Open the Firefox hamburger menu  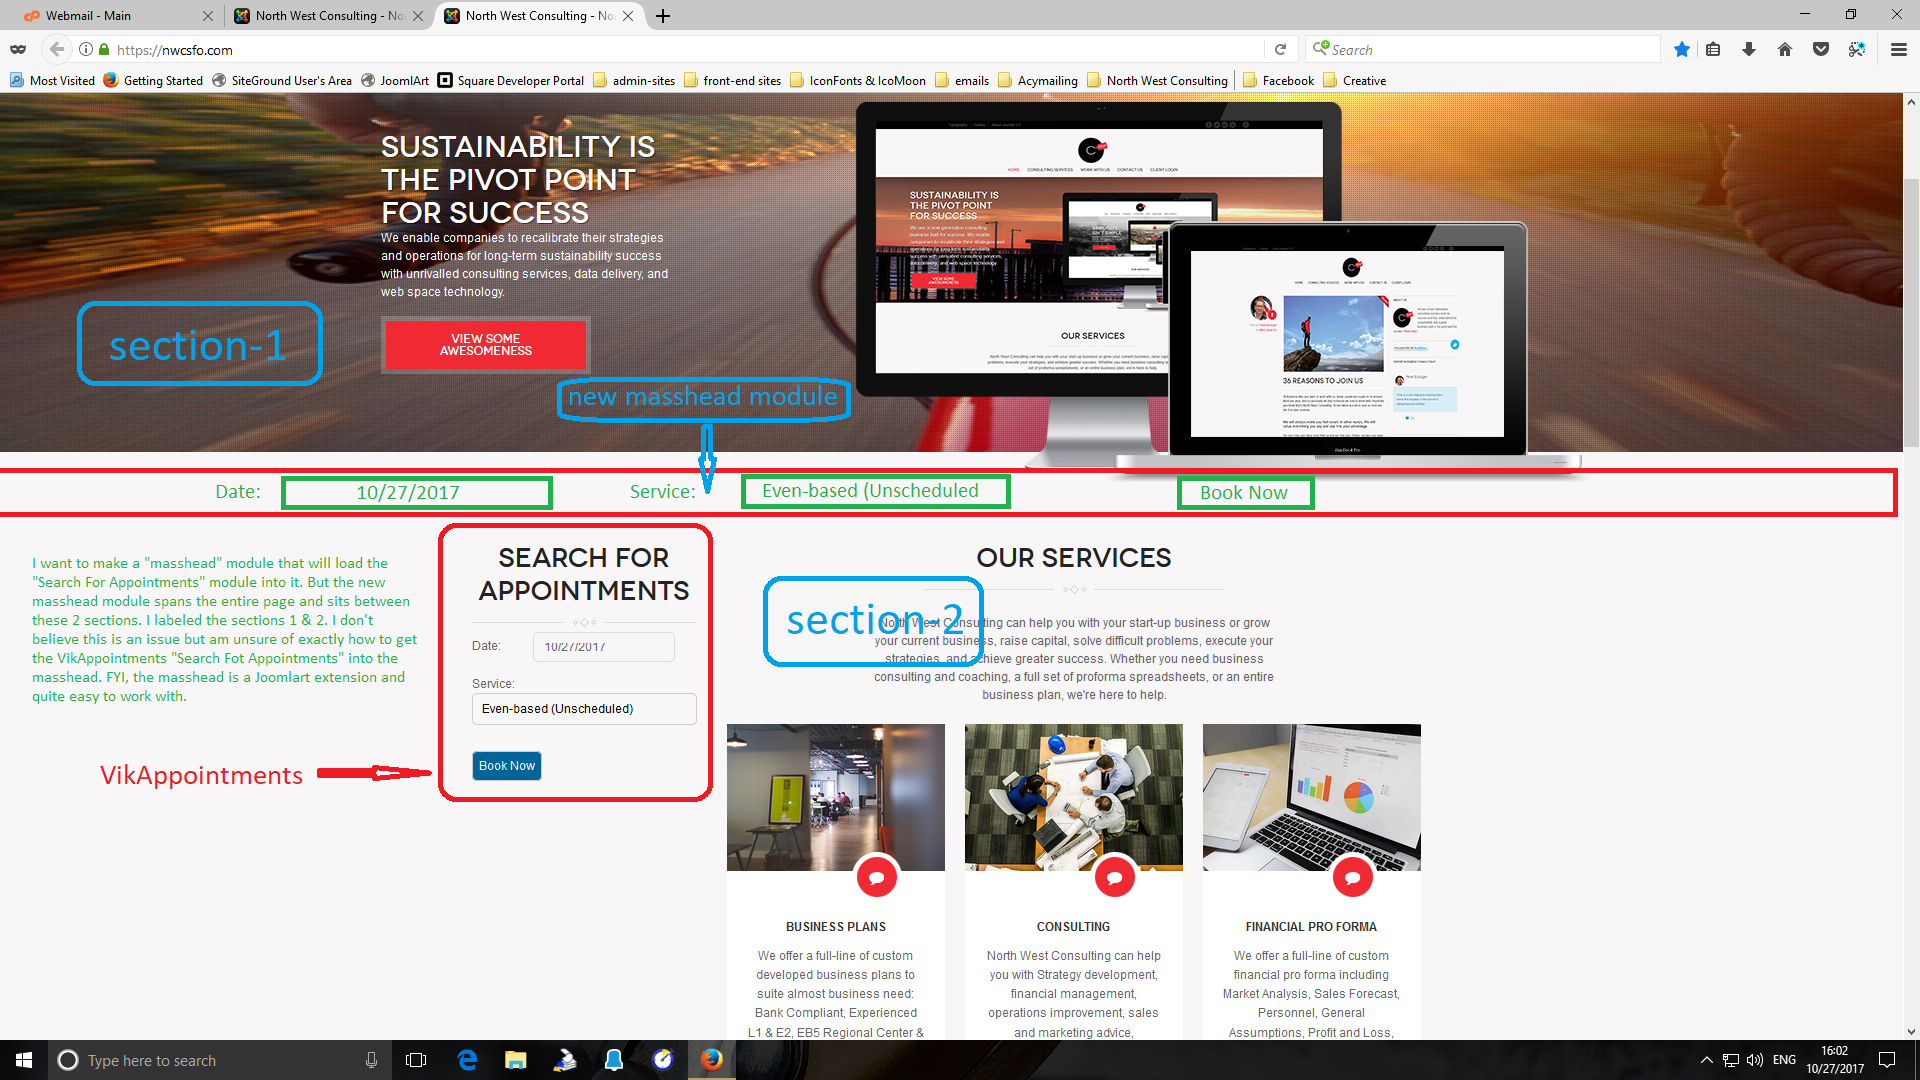point(1897,49)
